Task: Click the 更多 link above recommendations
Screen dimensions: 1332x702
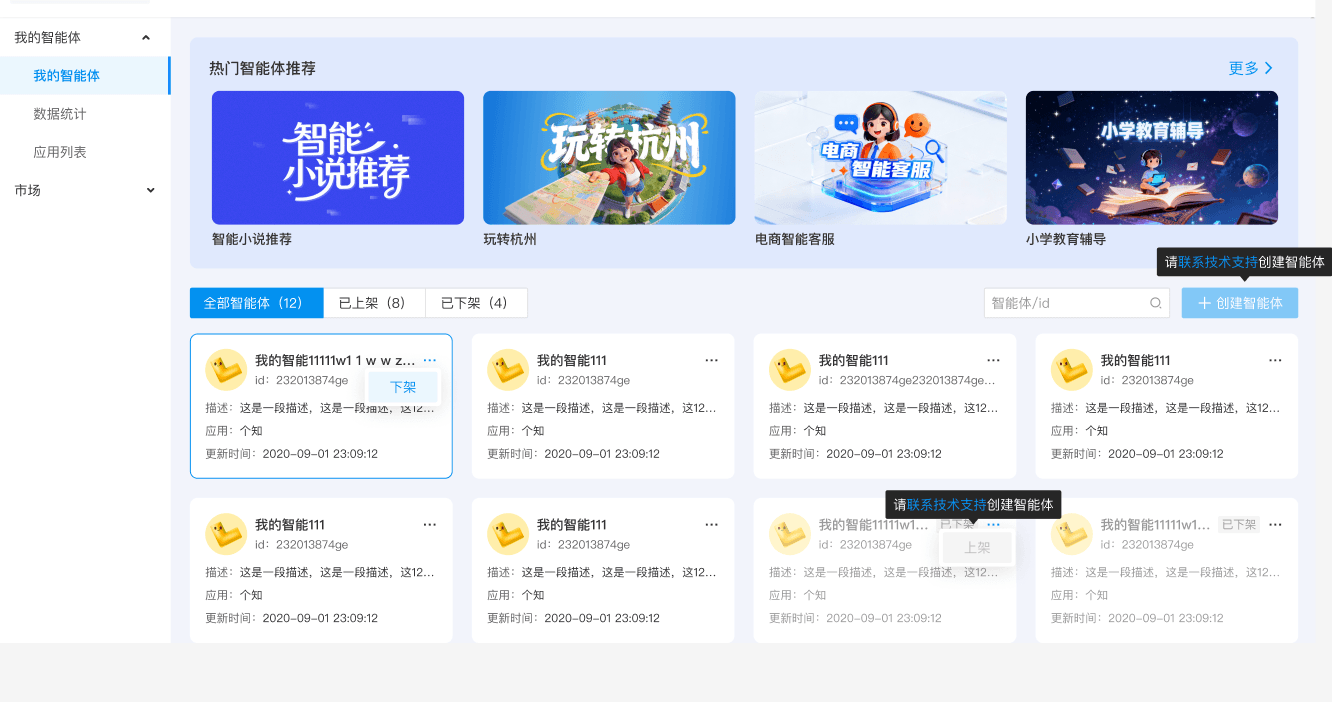Action: [1252, 68]
